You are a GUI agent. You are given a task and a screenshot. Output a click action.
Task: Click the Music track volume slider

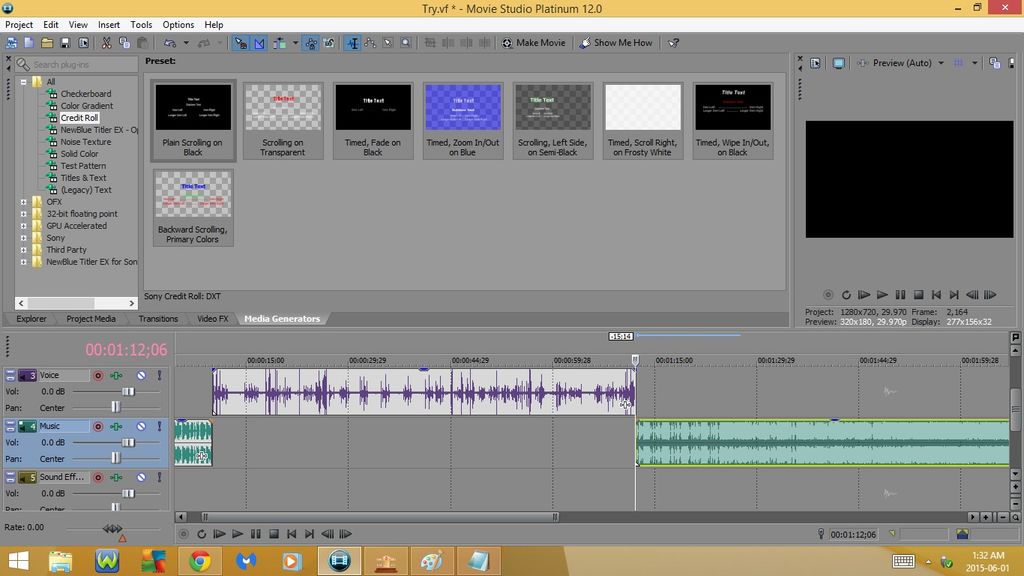[x=128, y=442]
